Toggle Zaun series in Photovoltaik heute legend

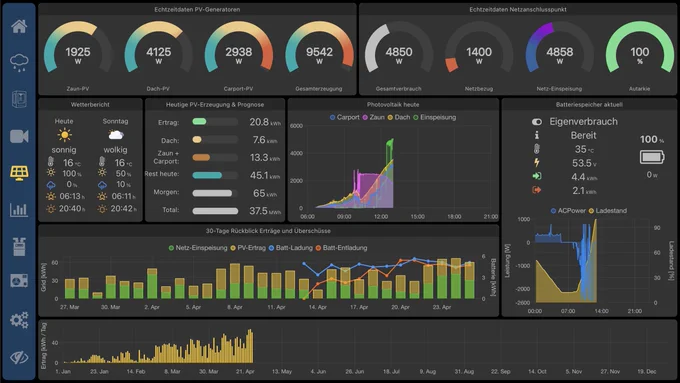coord(374,117)
